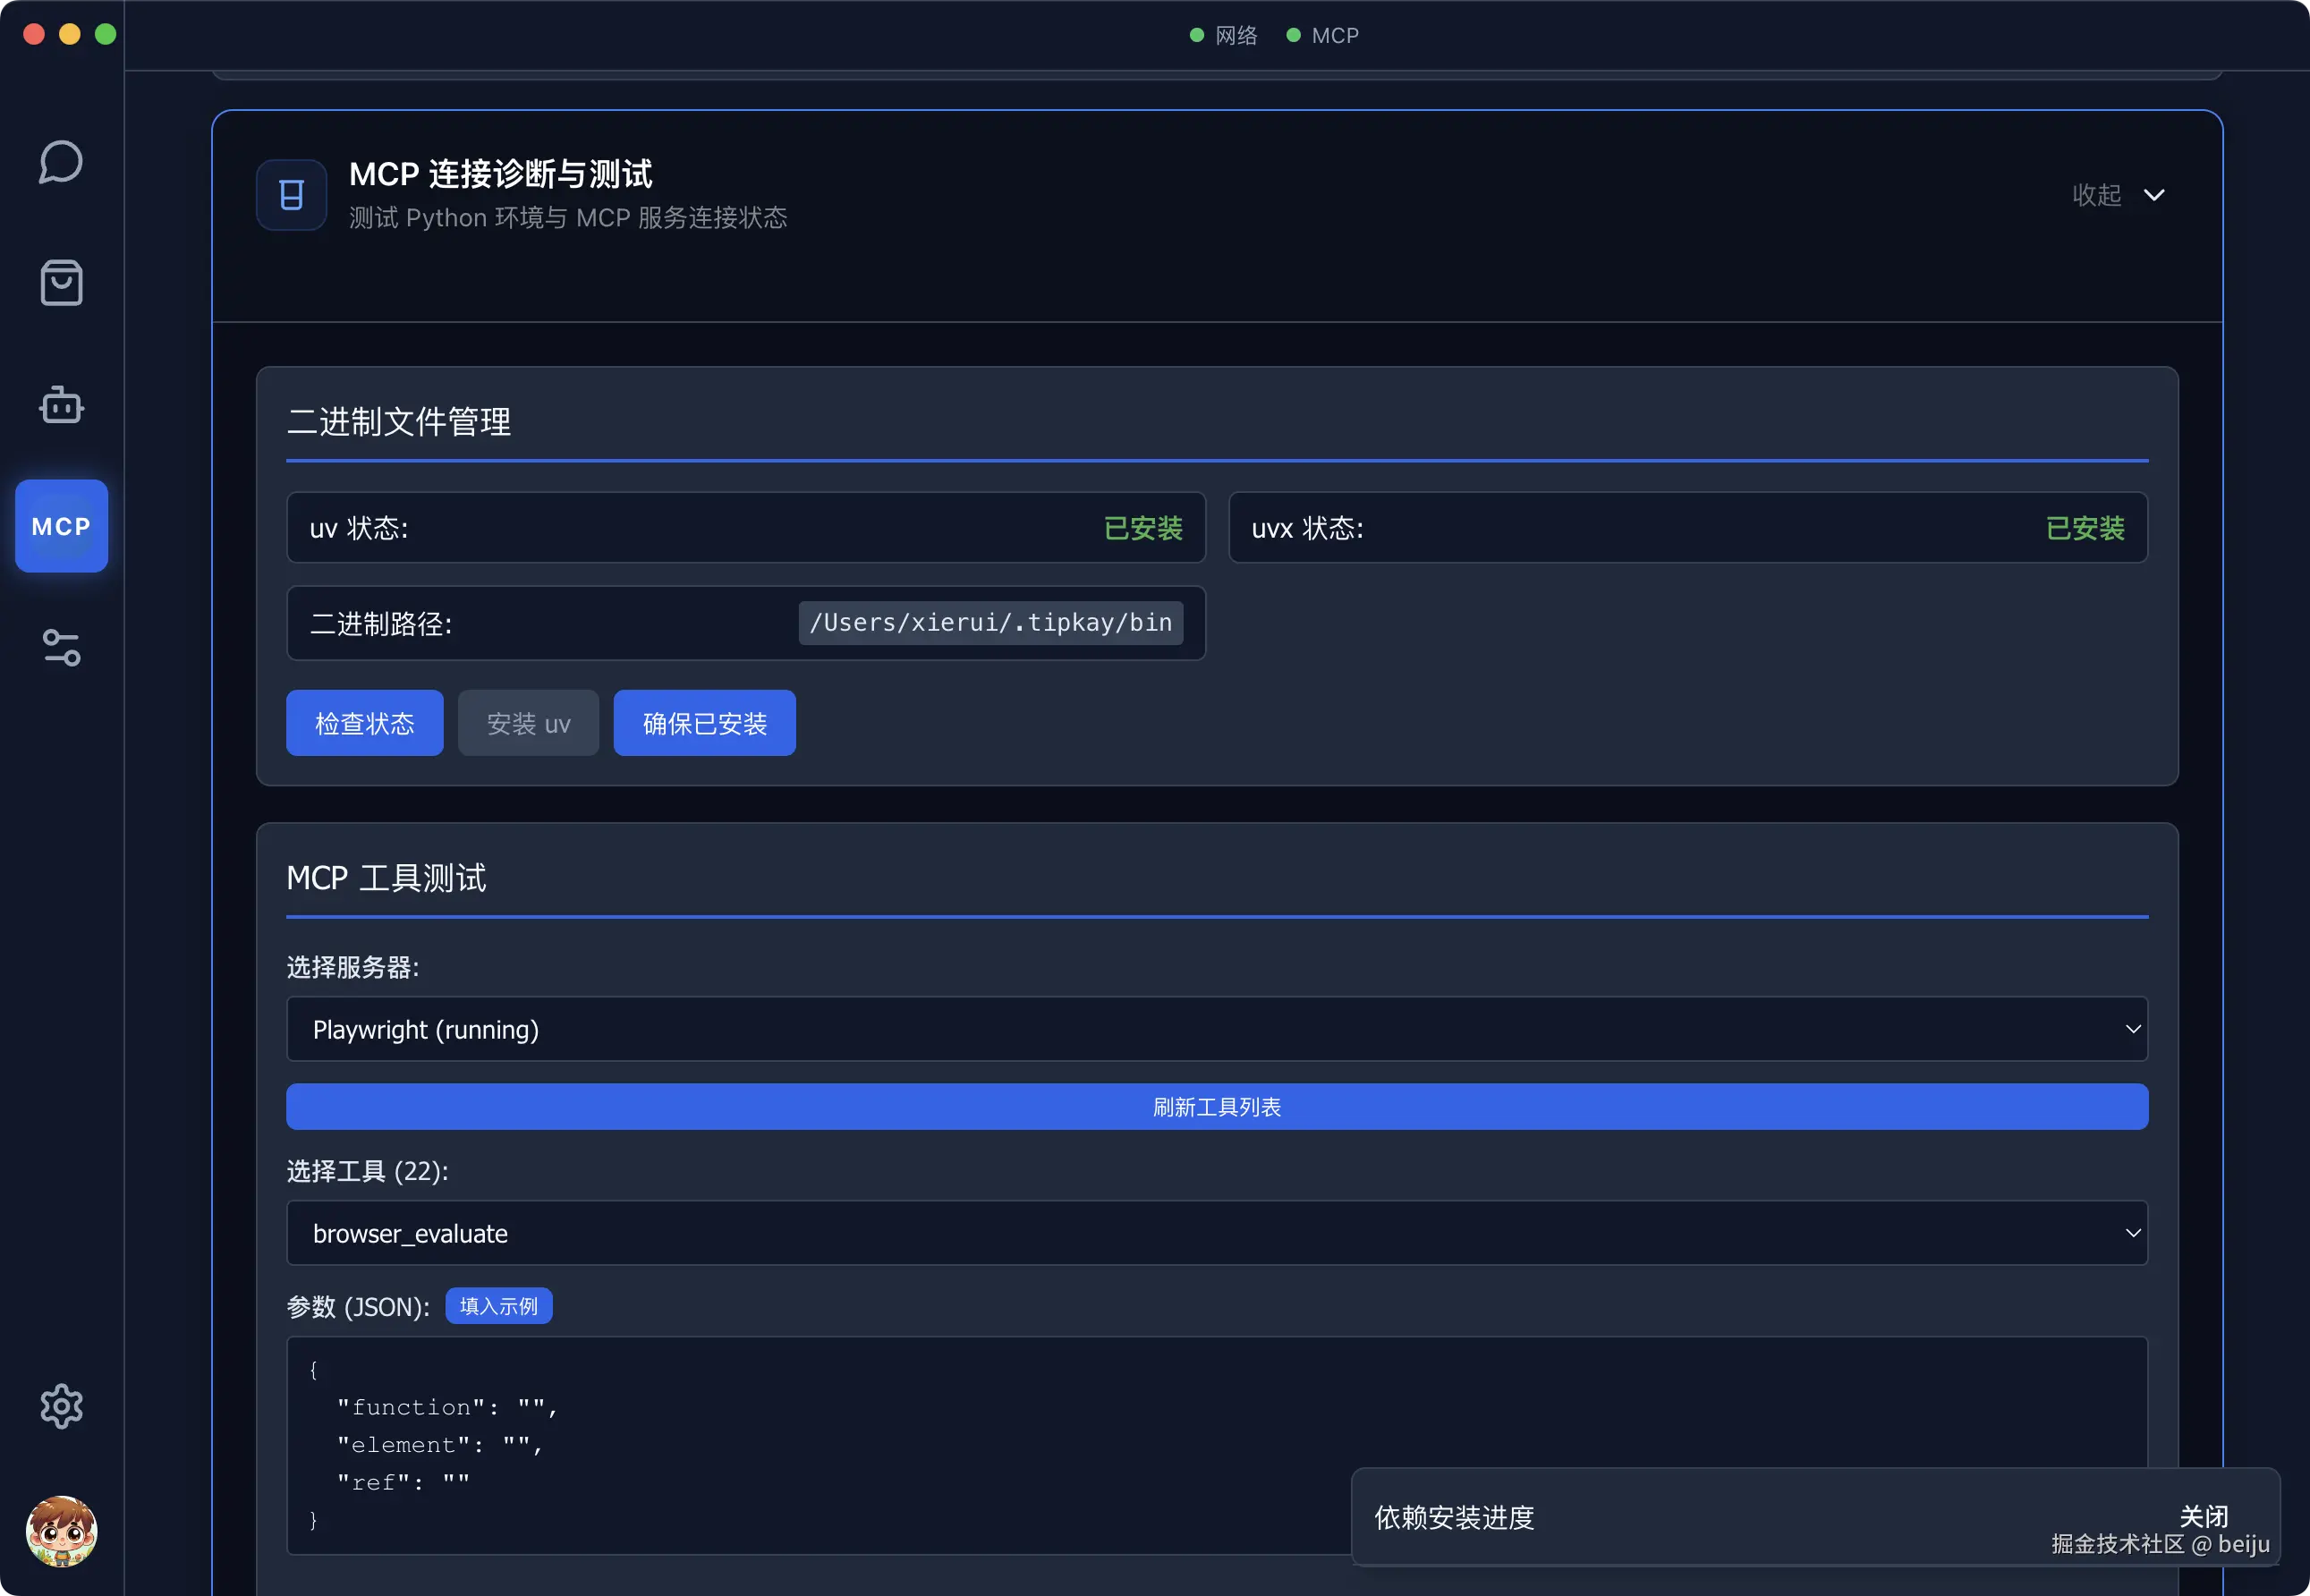This screenshot has height=1596, width=2310.
Task: Open the browser_evaluate tool selection dropdown
Action: [x=1216, y=1233]
